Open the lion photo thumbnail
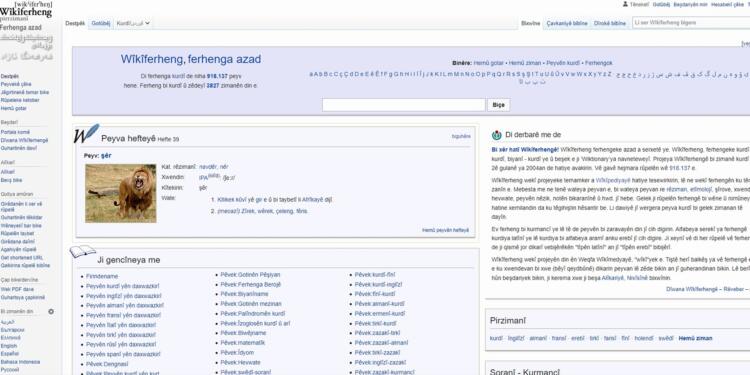The width and height of the screenshot is (750, 375). point(121,193)
